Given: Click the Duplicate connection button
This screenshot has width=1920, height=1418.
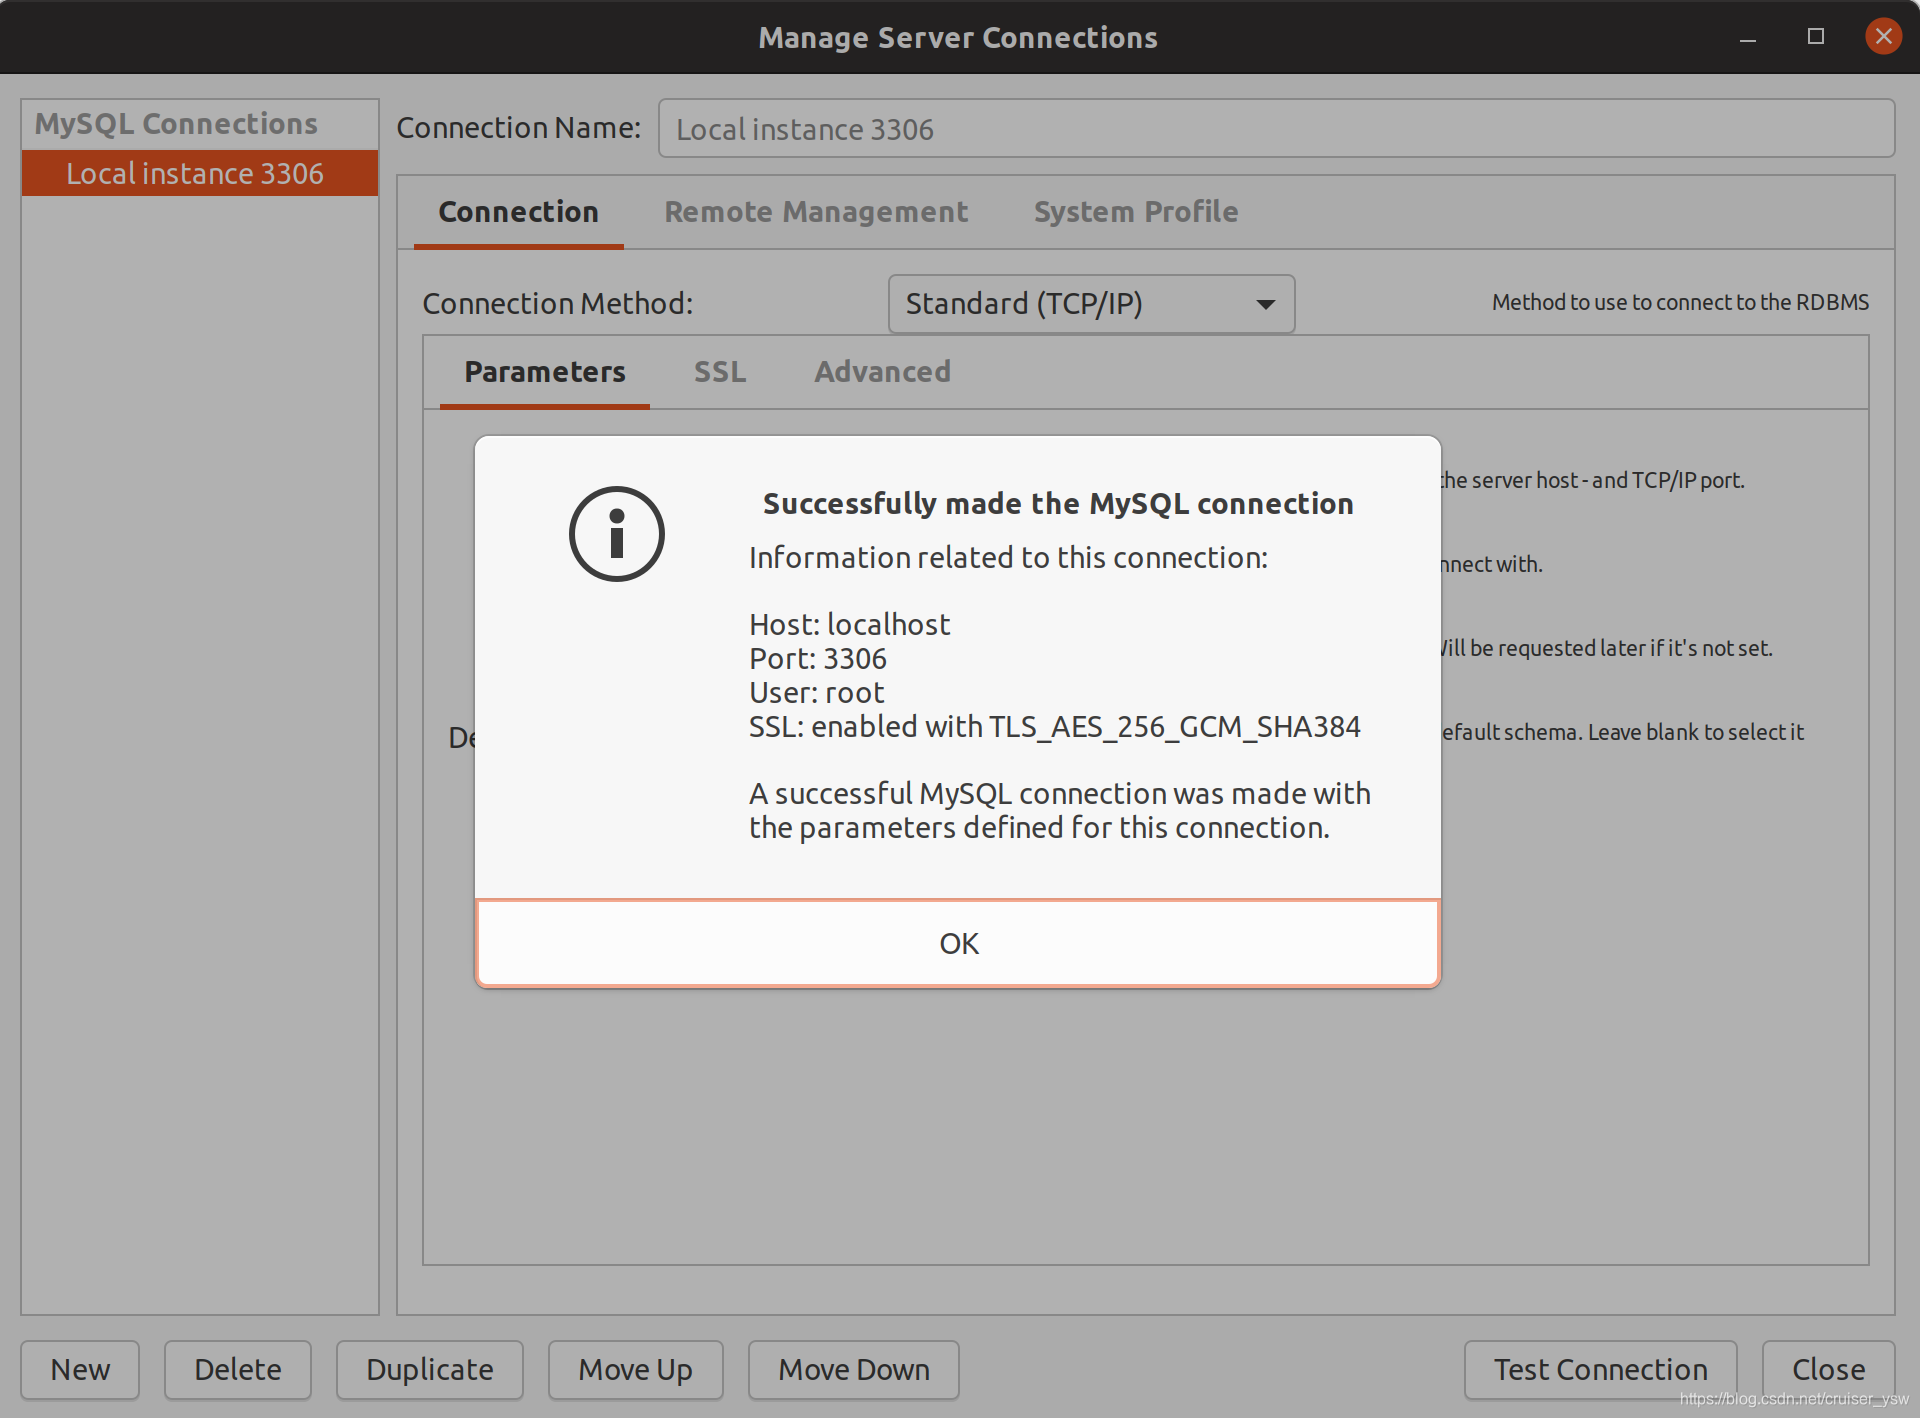Looking at the screenshot, I should click(431, 1369).
